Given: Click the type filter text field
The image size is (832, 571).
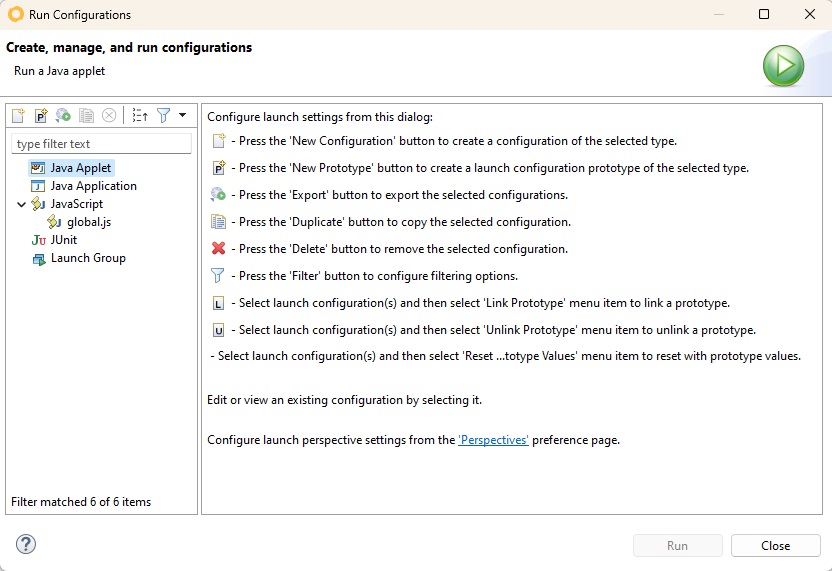Looking at the screenshot, I should tap(101, 144).
